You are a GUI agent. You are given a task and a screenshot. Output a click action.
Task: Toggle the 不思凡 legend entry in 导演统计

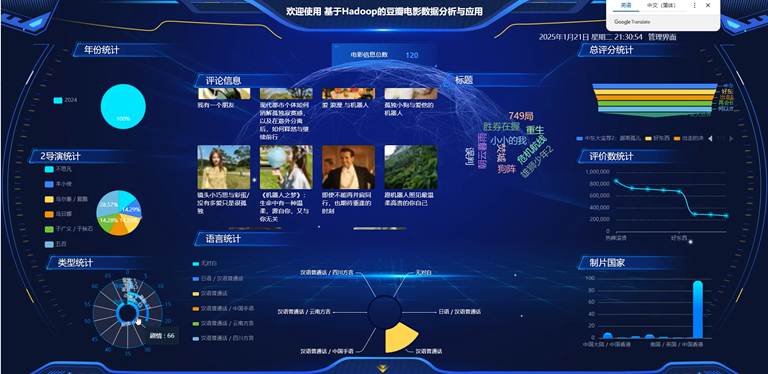(58, 169)
